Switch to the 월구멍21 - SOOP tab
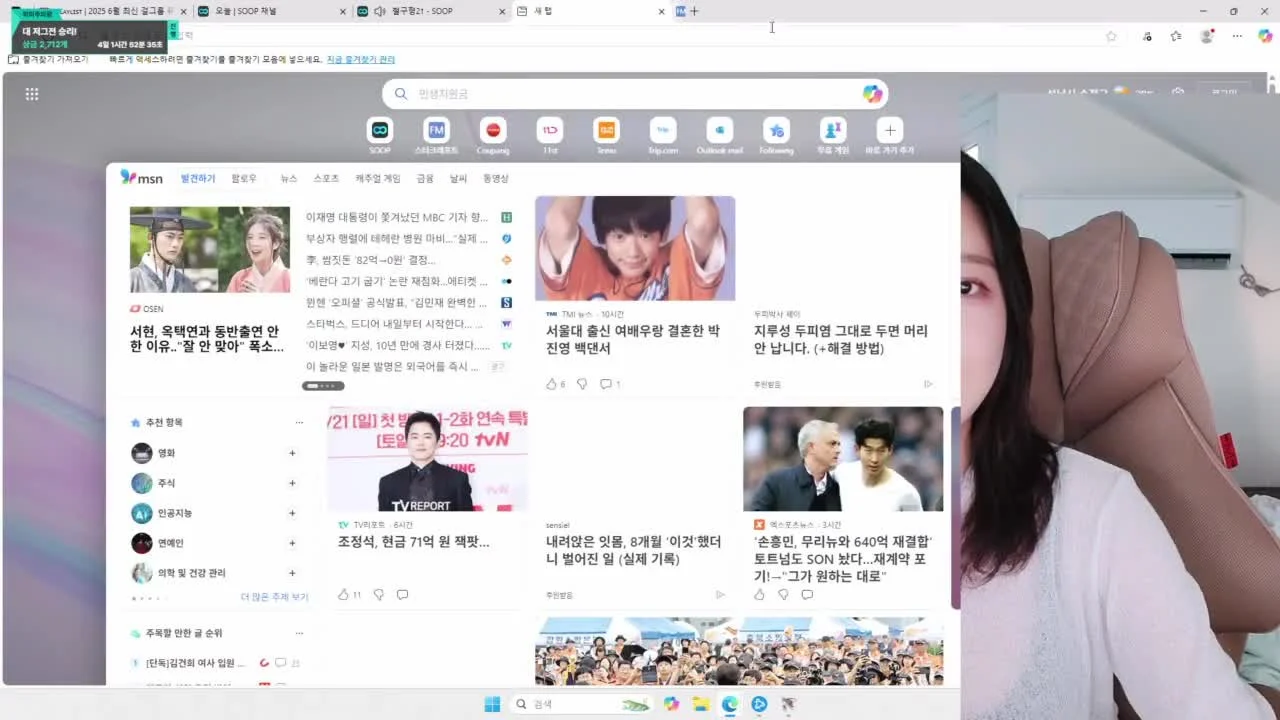1280x720 pixels. (430, 11)
